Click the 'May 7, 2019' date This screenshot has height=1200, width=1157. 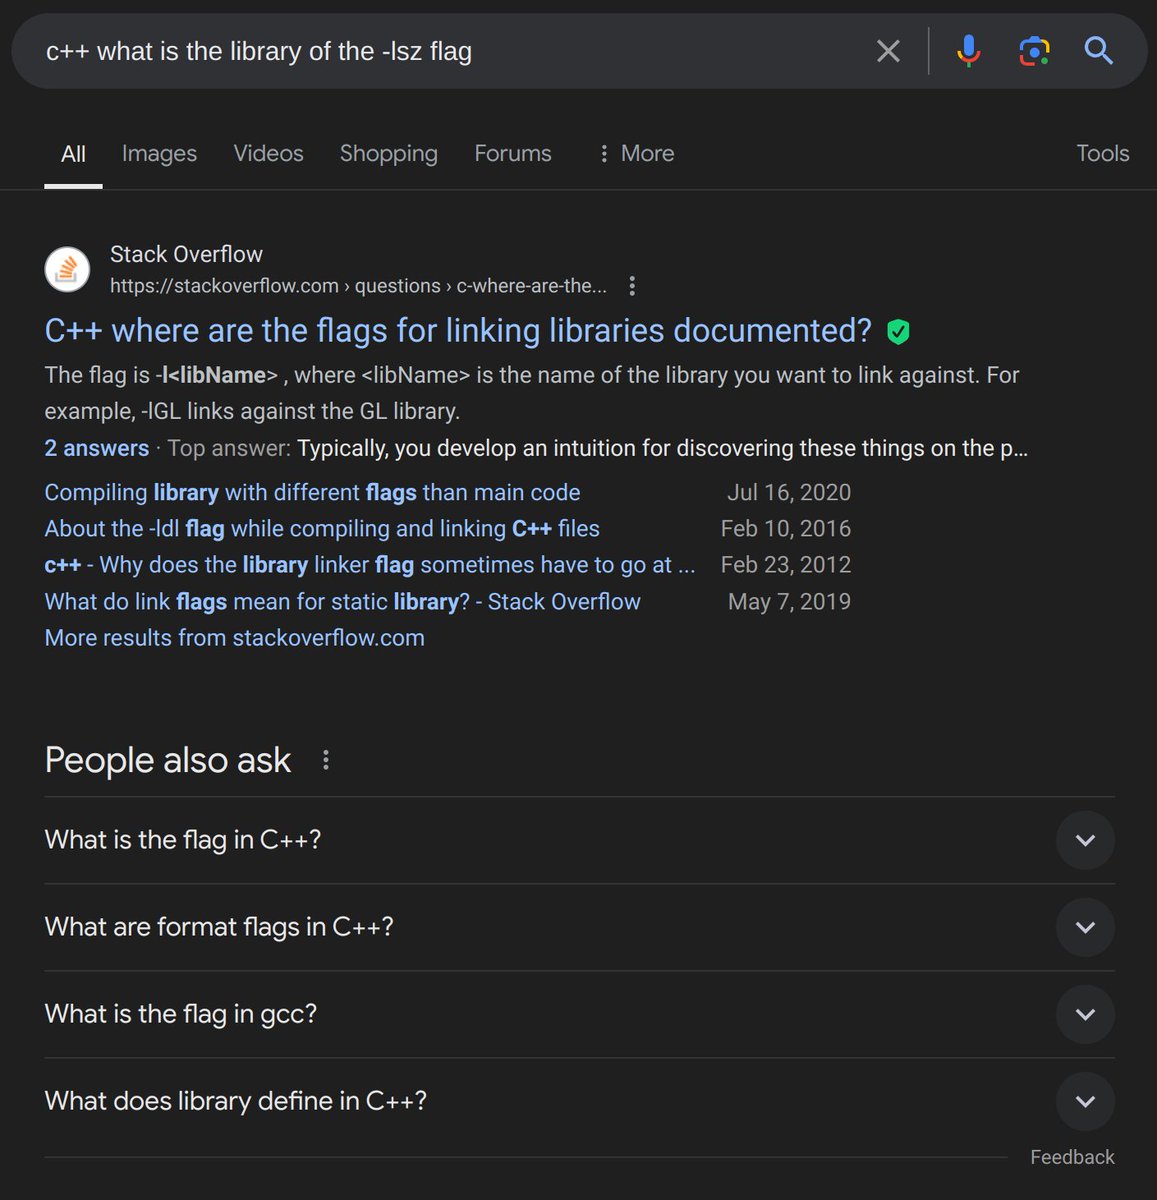coord(789,601)
